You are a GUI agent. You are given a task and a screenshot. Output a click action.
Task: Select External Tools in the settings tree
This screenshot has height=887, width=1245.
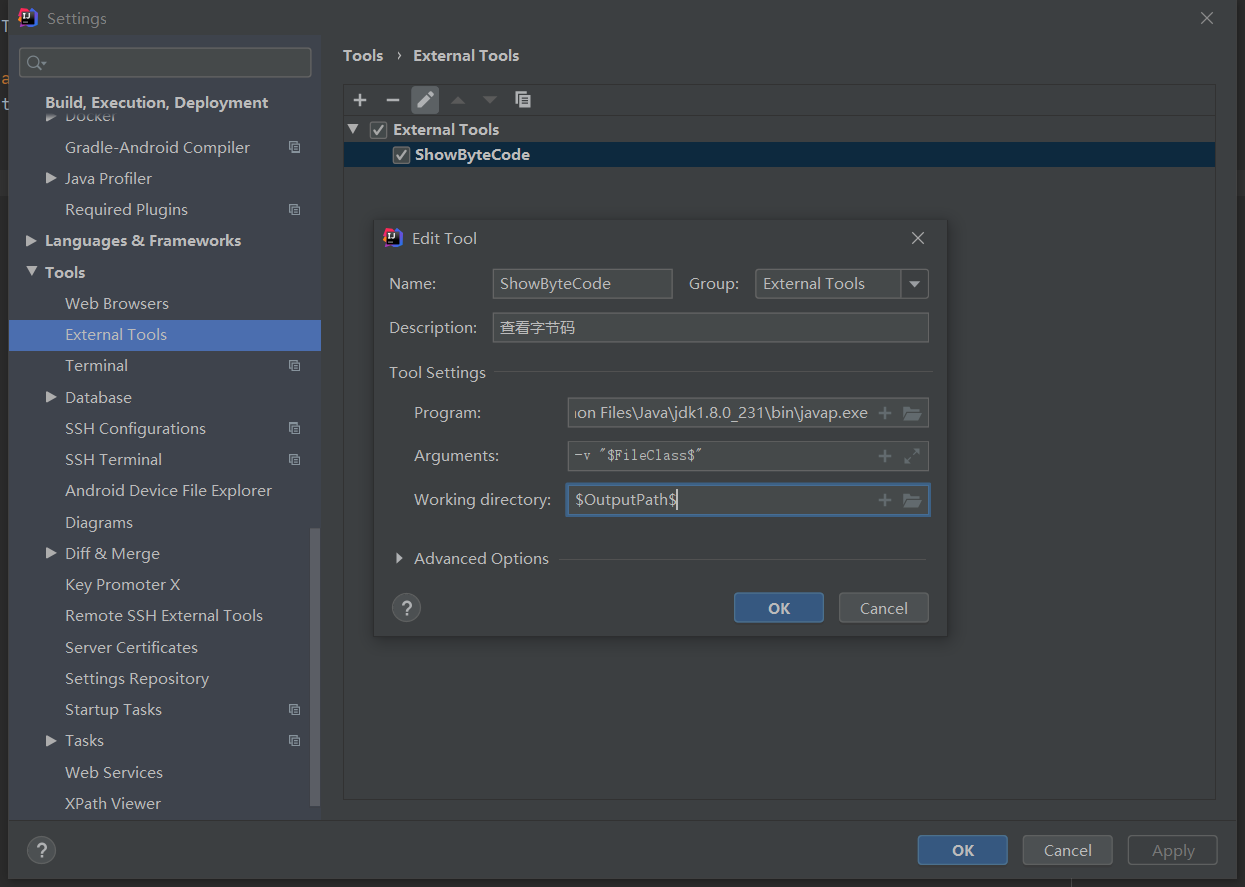pyautogui.click(x=165, y=335)
